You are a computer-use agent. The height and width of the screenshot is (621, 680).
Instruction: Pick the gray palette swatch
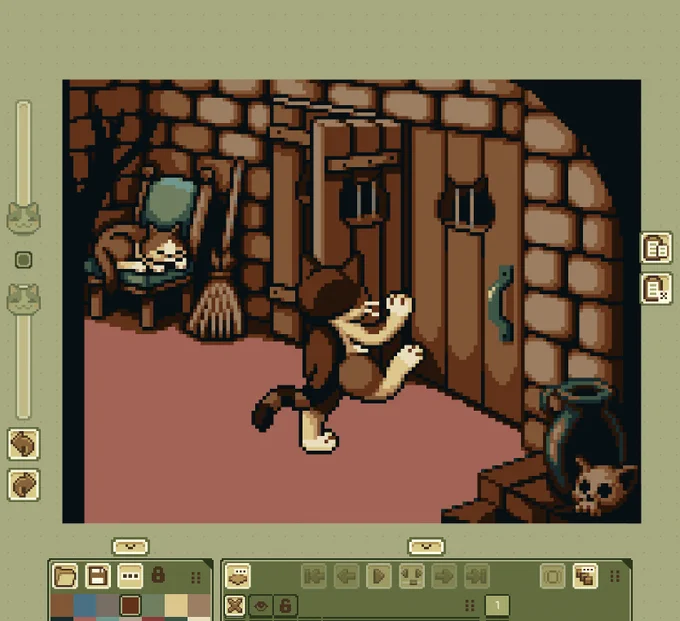108,605
